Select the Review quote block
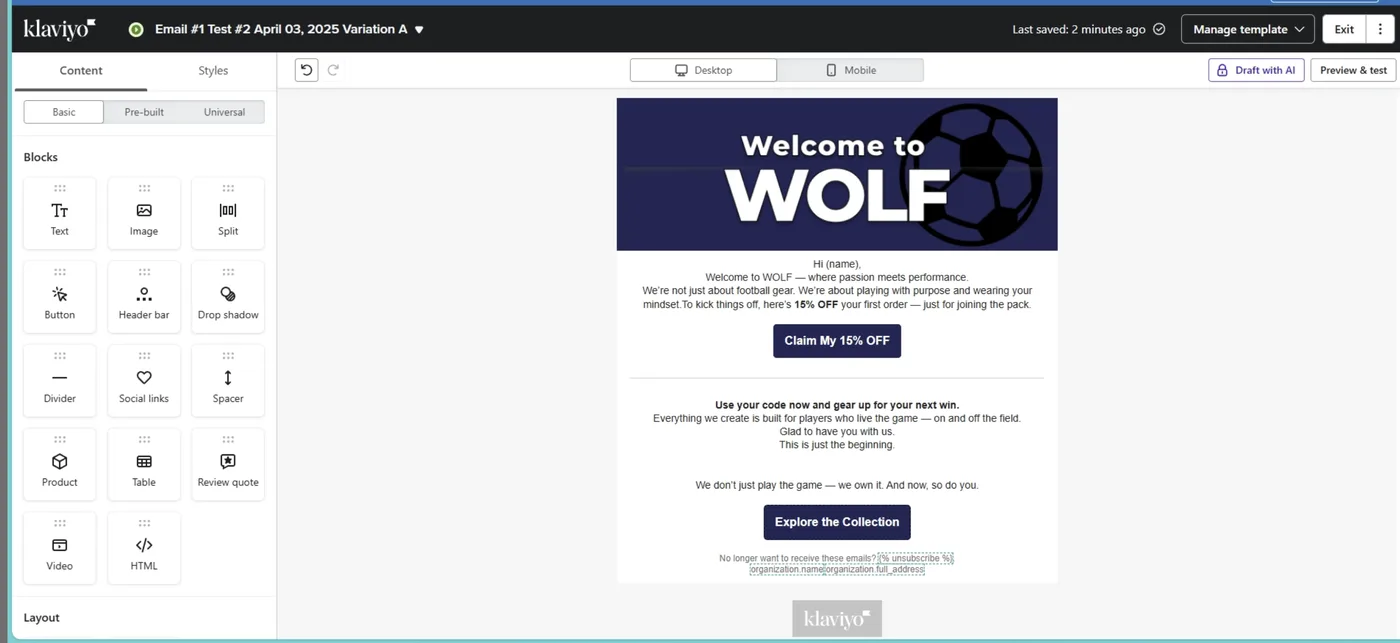The width and height of the screenshot is (1400, 643). pyautogui.click(x=228, y=465)
